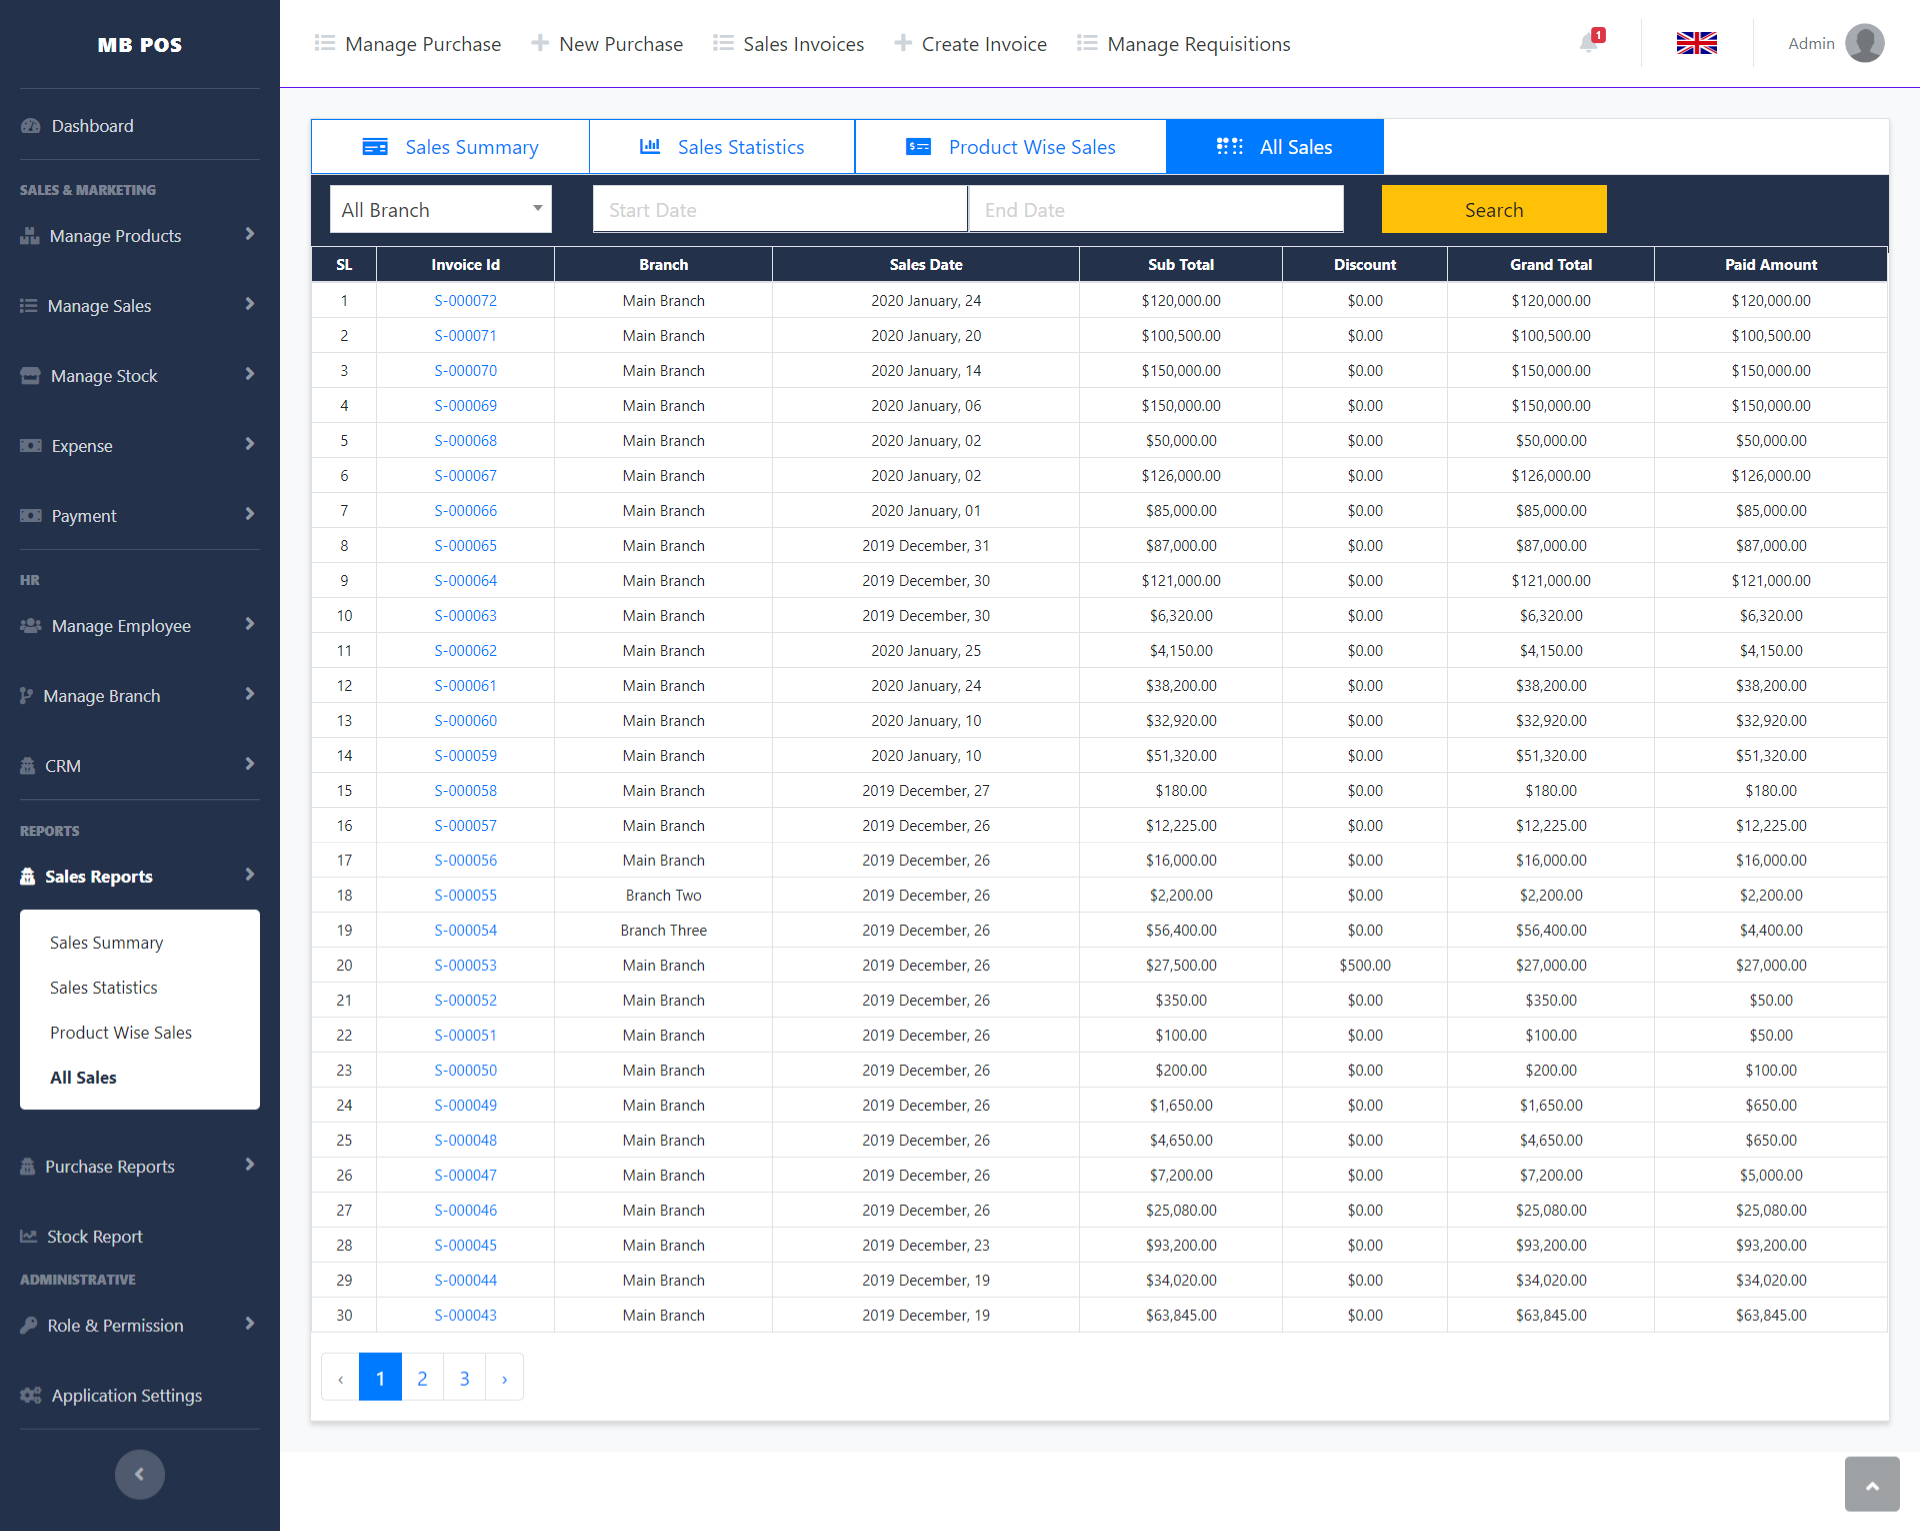The image size is (1920, 1531).
Task: Click the Dashboard gauge icon
Action: pos(31,126)
